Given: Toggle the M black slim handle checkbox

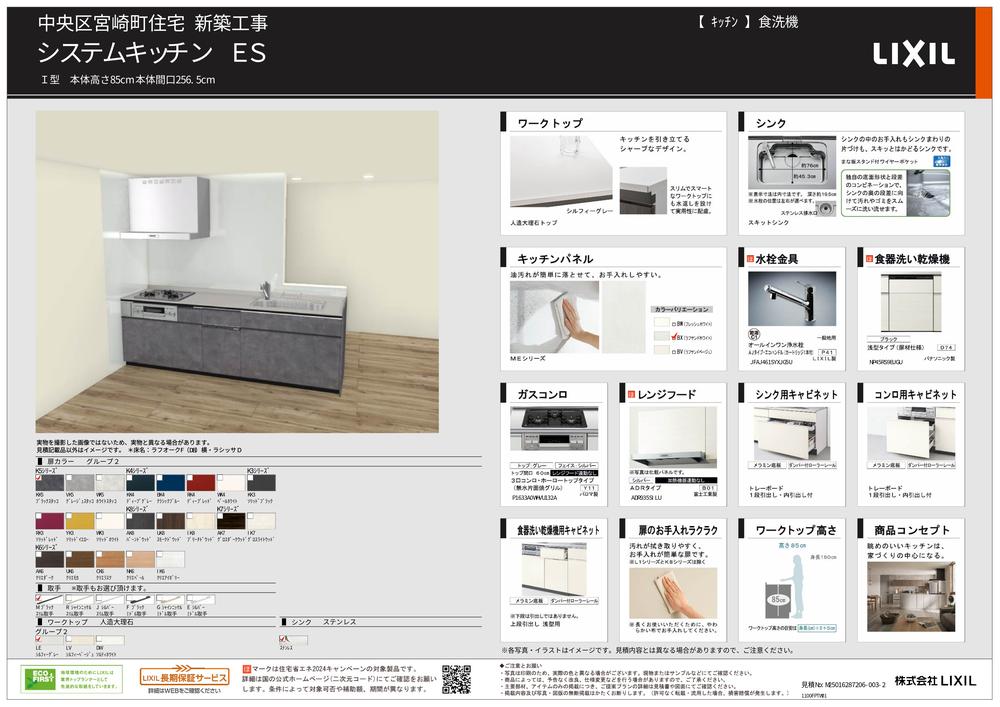Looking at the screenshot, I should [x=38, y=598].
